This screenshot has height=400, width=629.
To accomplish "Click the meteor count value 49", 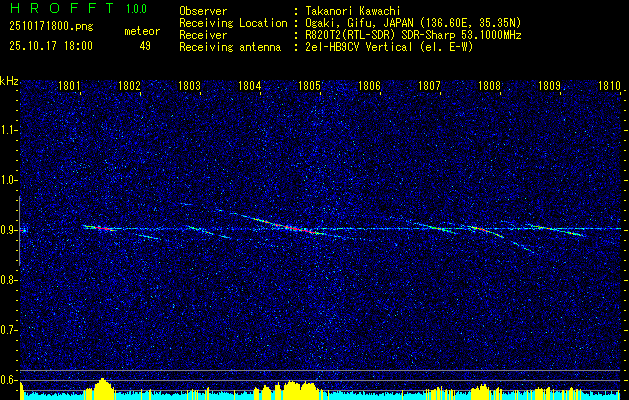I will pyautogui.click(x=145, y=46).
